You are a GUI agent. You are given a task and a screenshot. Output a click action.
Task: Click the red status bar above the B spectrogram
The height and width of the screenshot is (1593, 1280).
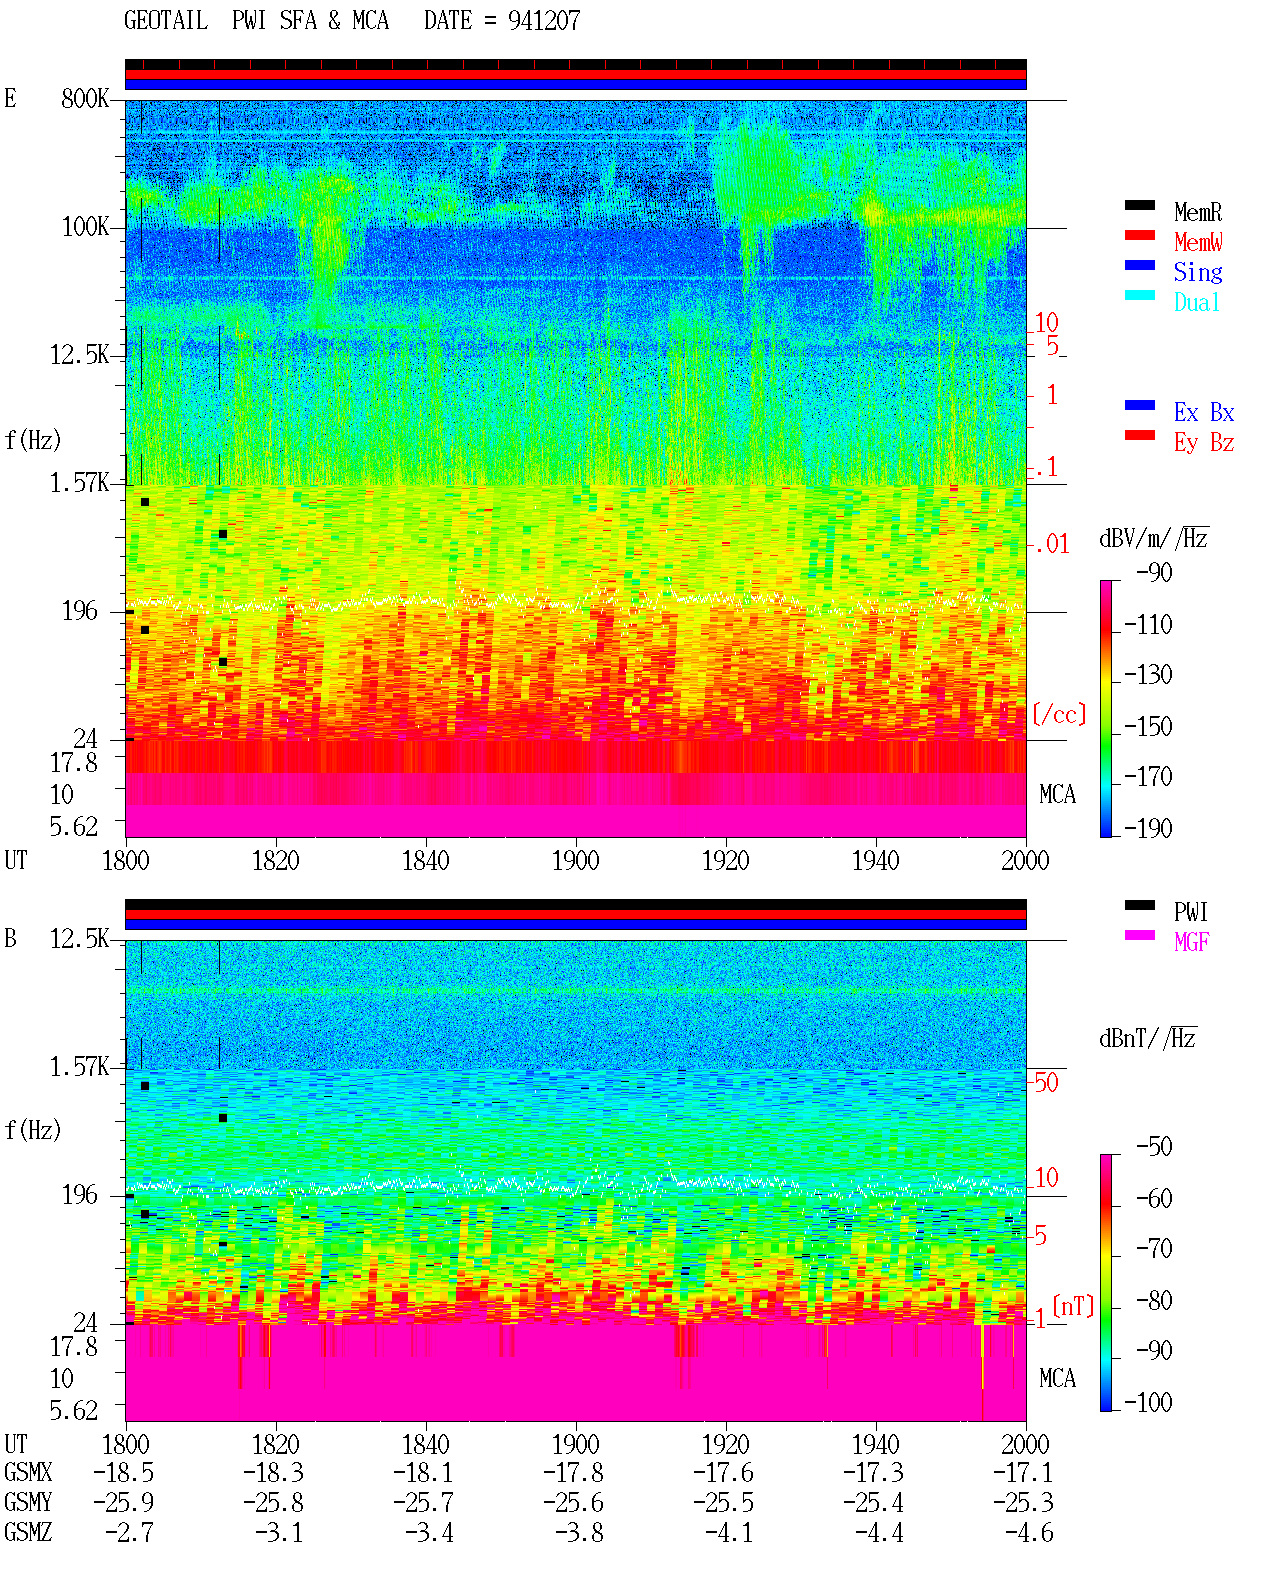576,914
